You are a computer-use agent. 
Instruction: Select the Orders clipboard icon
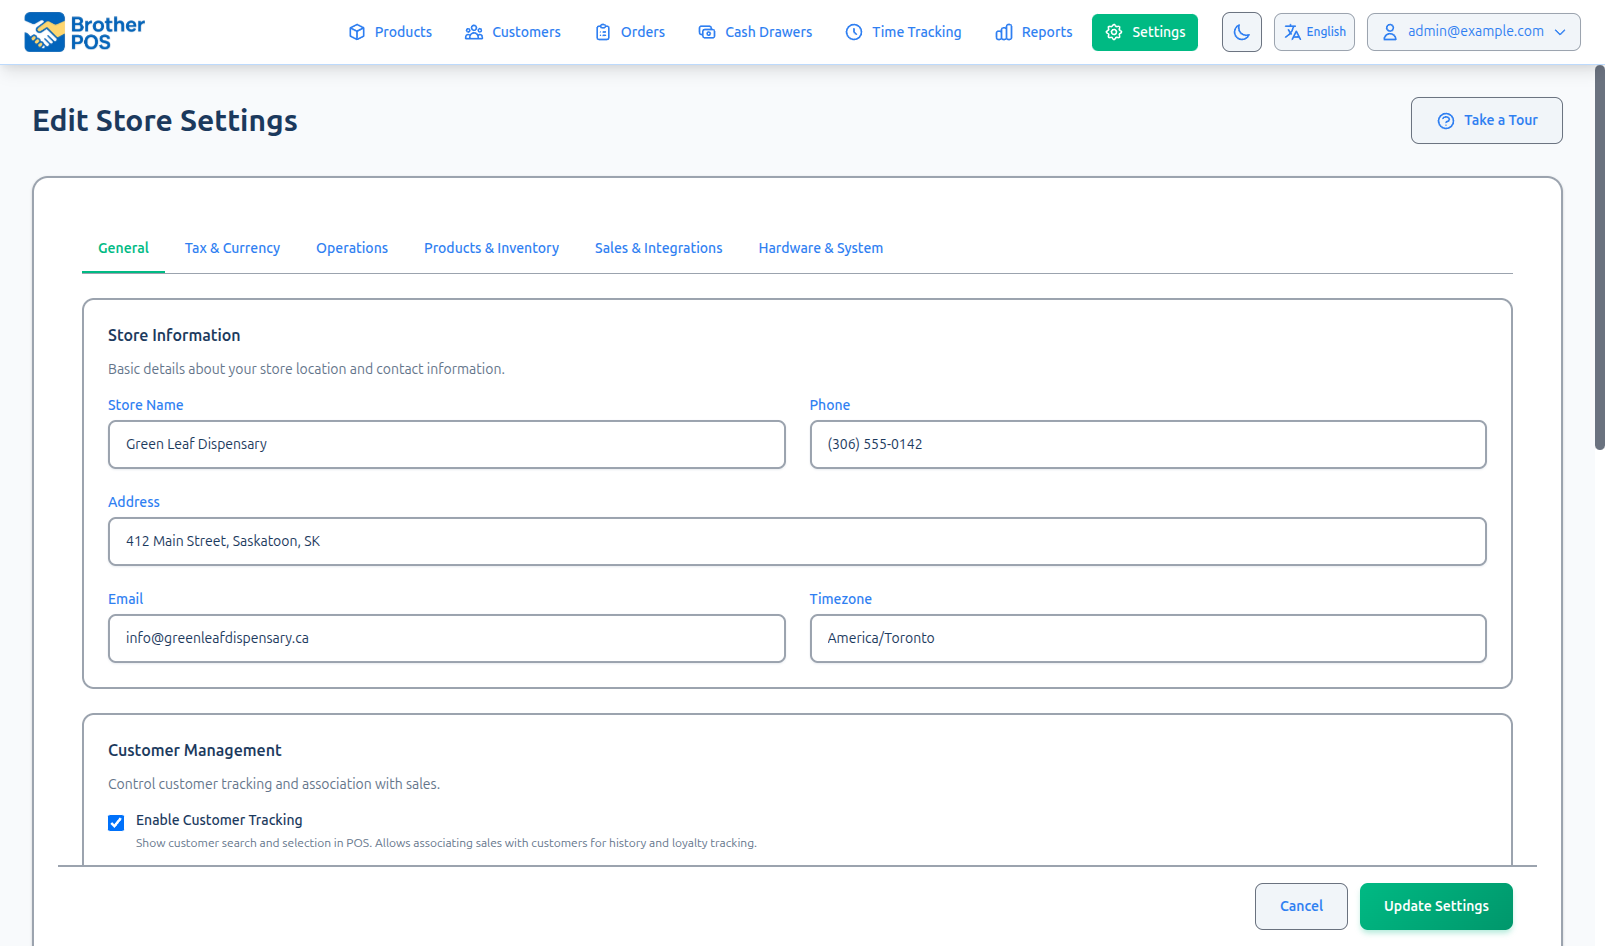click(x=603, y=31)
